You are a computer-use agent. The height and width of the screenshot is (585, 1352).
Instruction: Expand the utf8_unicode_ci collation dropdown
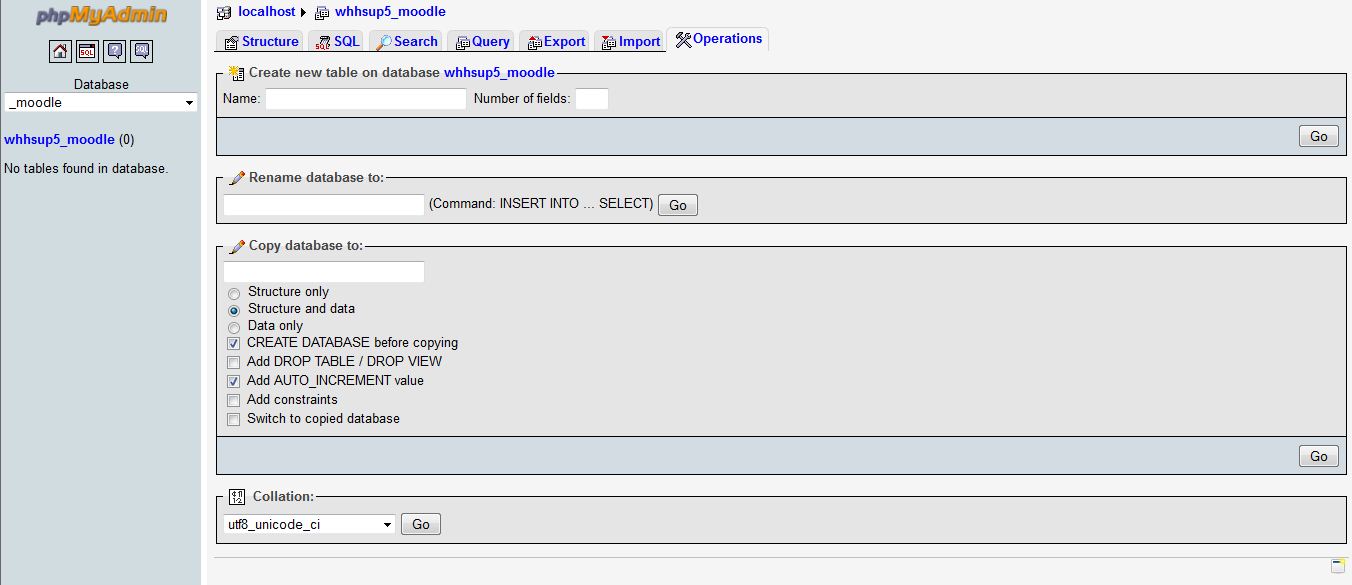point(310,525)
